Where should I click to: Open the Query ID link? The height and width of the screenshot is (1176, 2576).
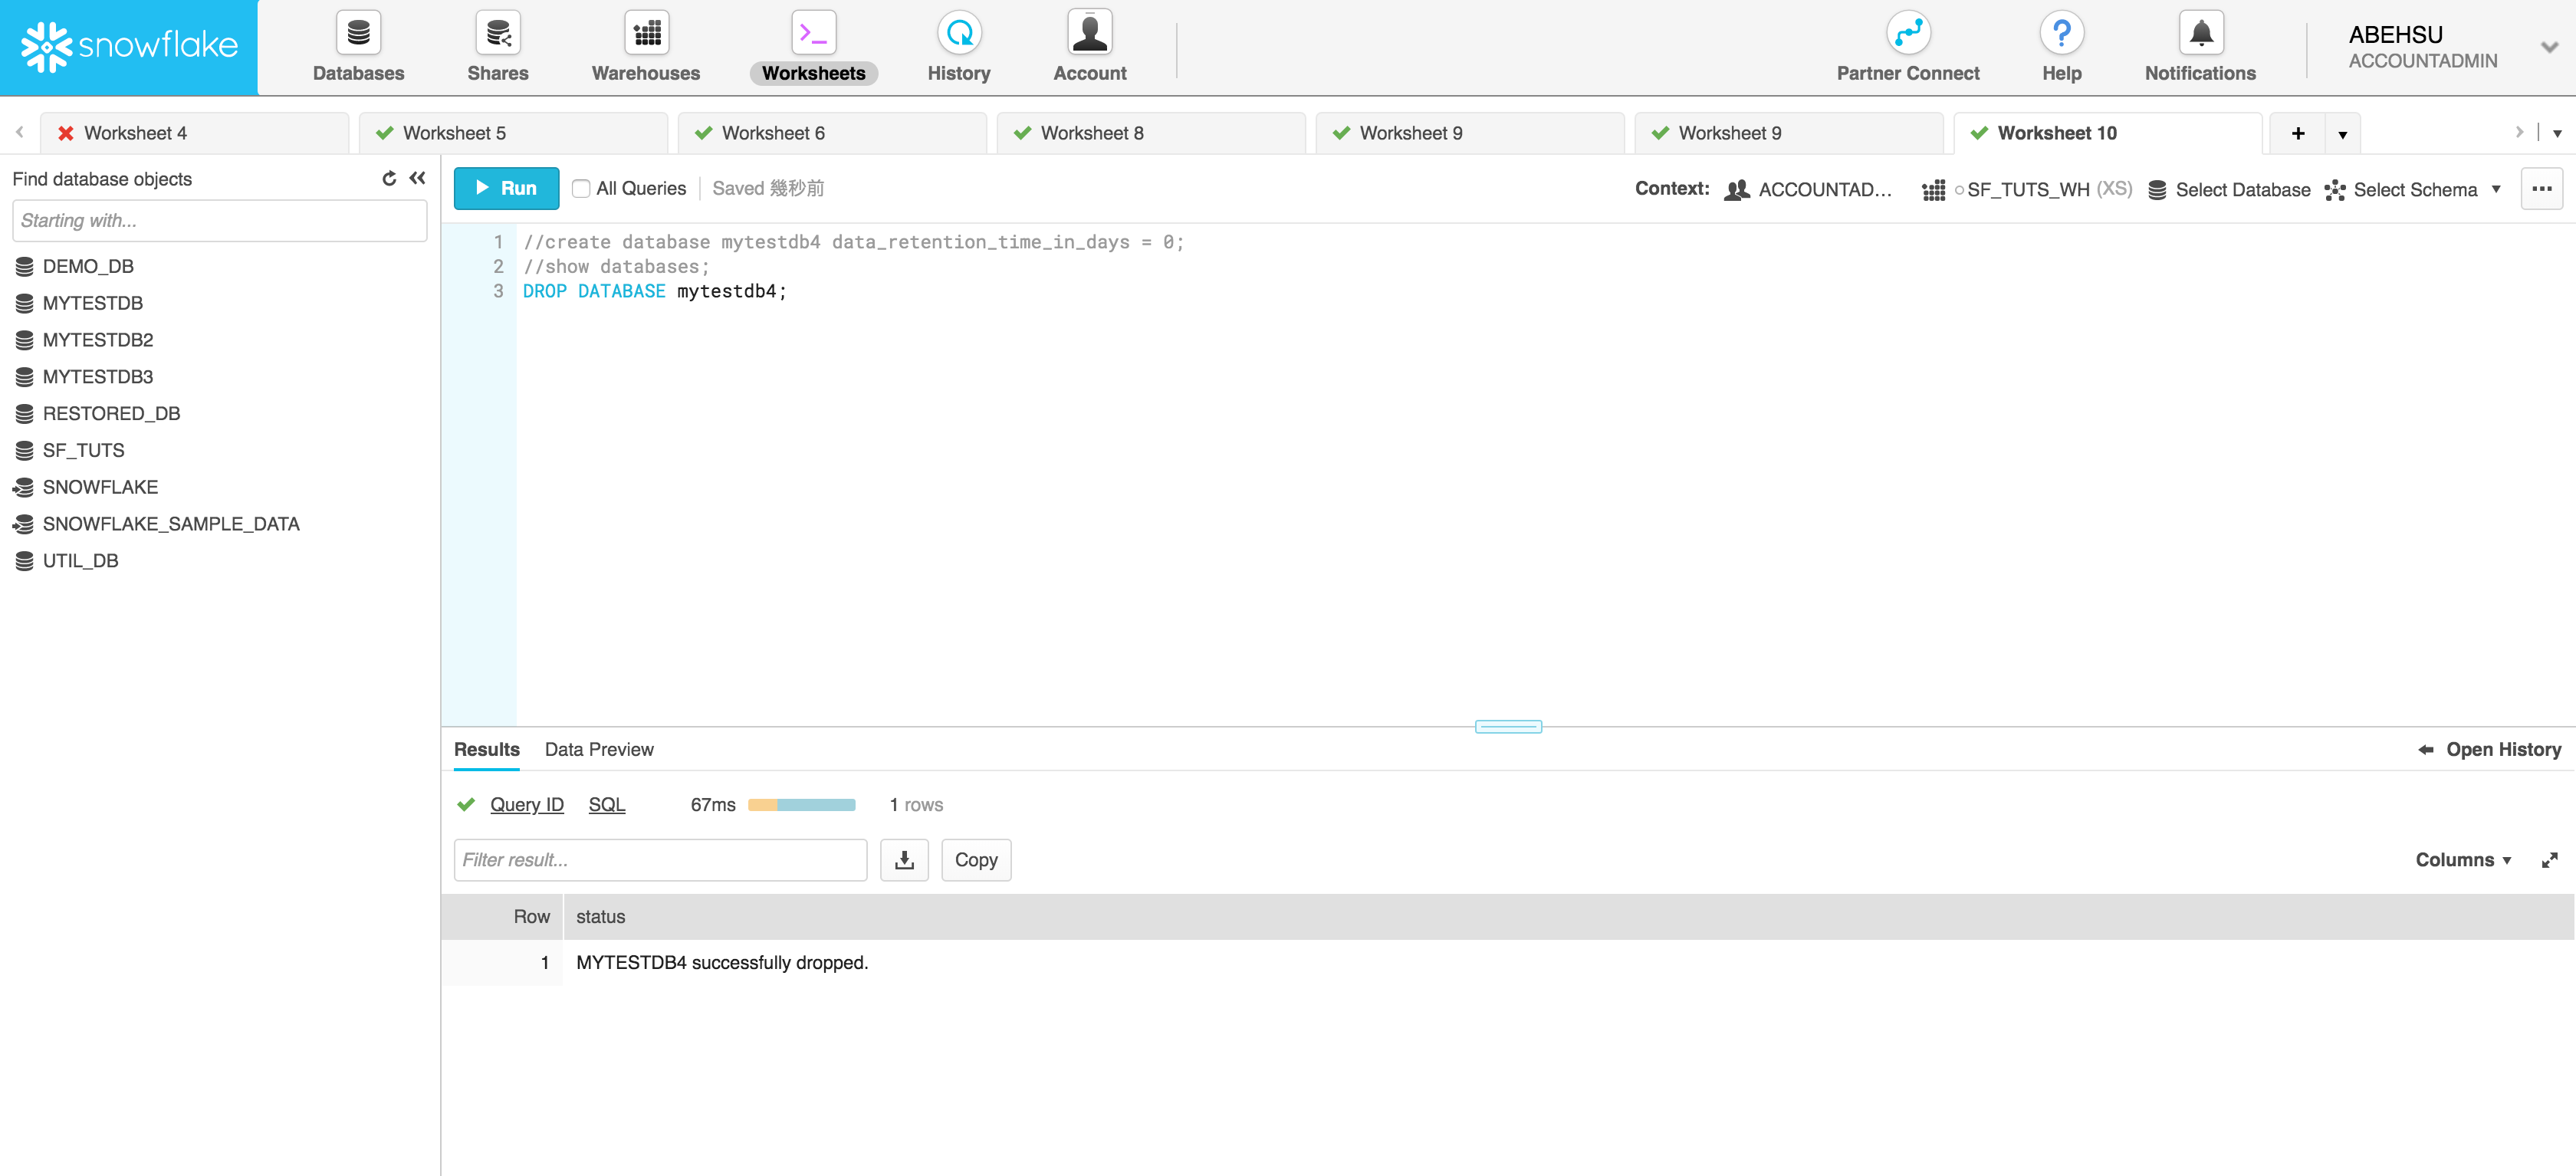pyautogui.click(x=527, y=805)
